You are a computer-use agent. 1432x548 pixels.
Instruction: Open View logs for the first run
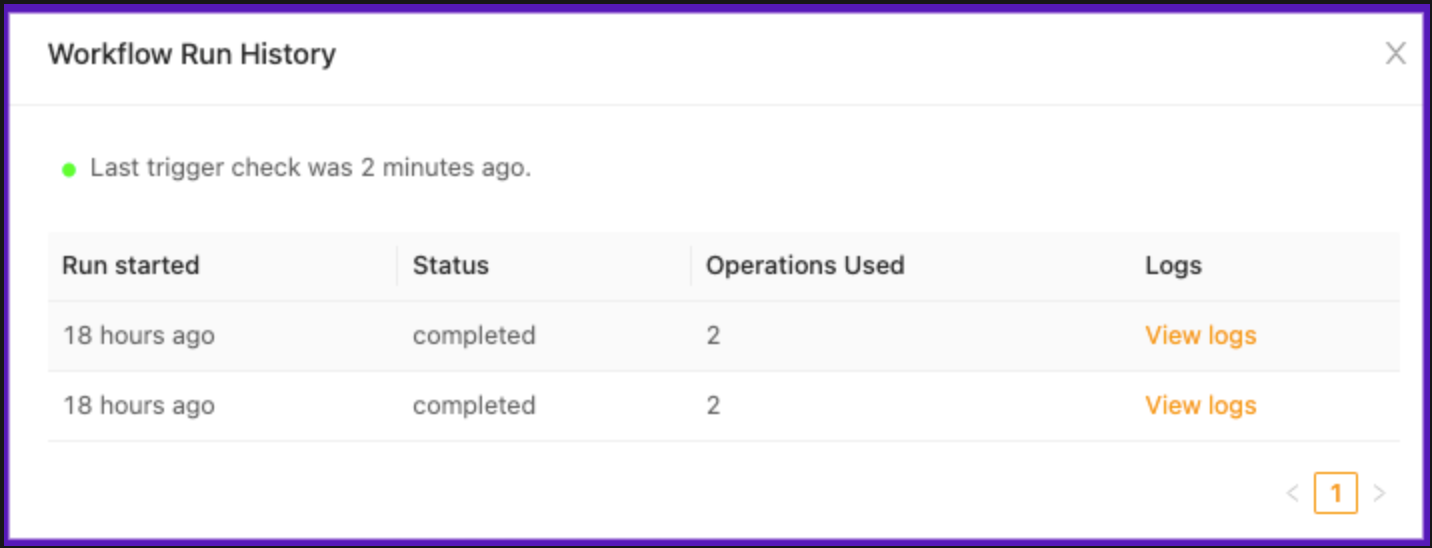(1200, 336)
